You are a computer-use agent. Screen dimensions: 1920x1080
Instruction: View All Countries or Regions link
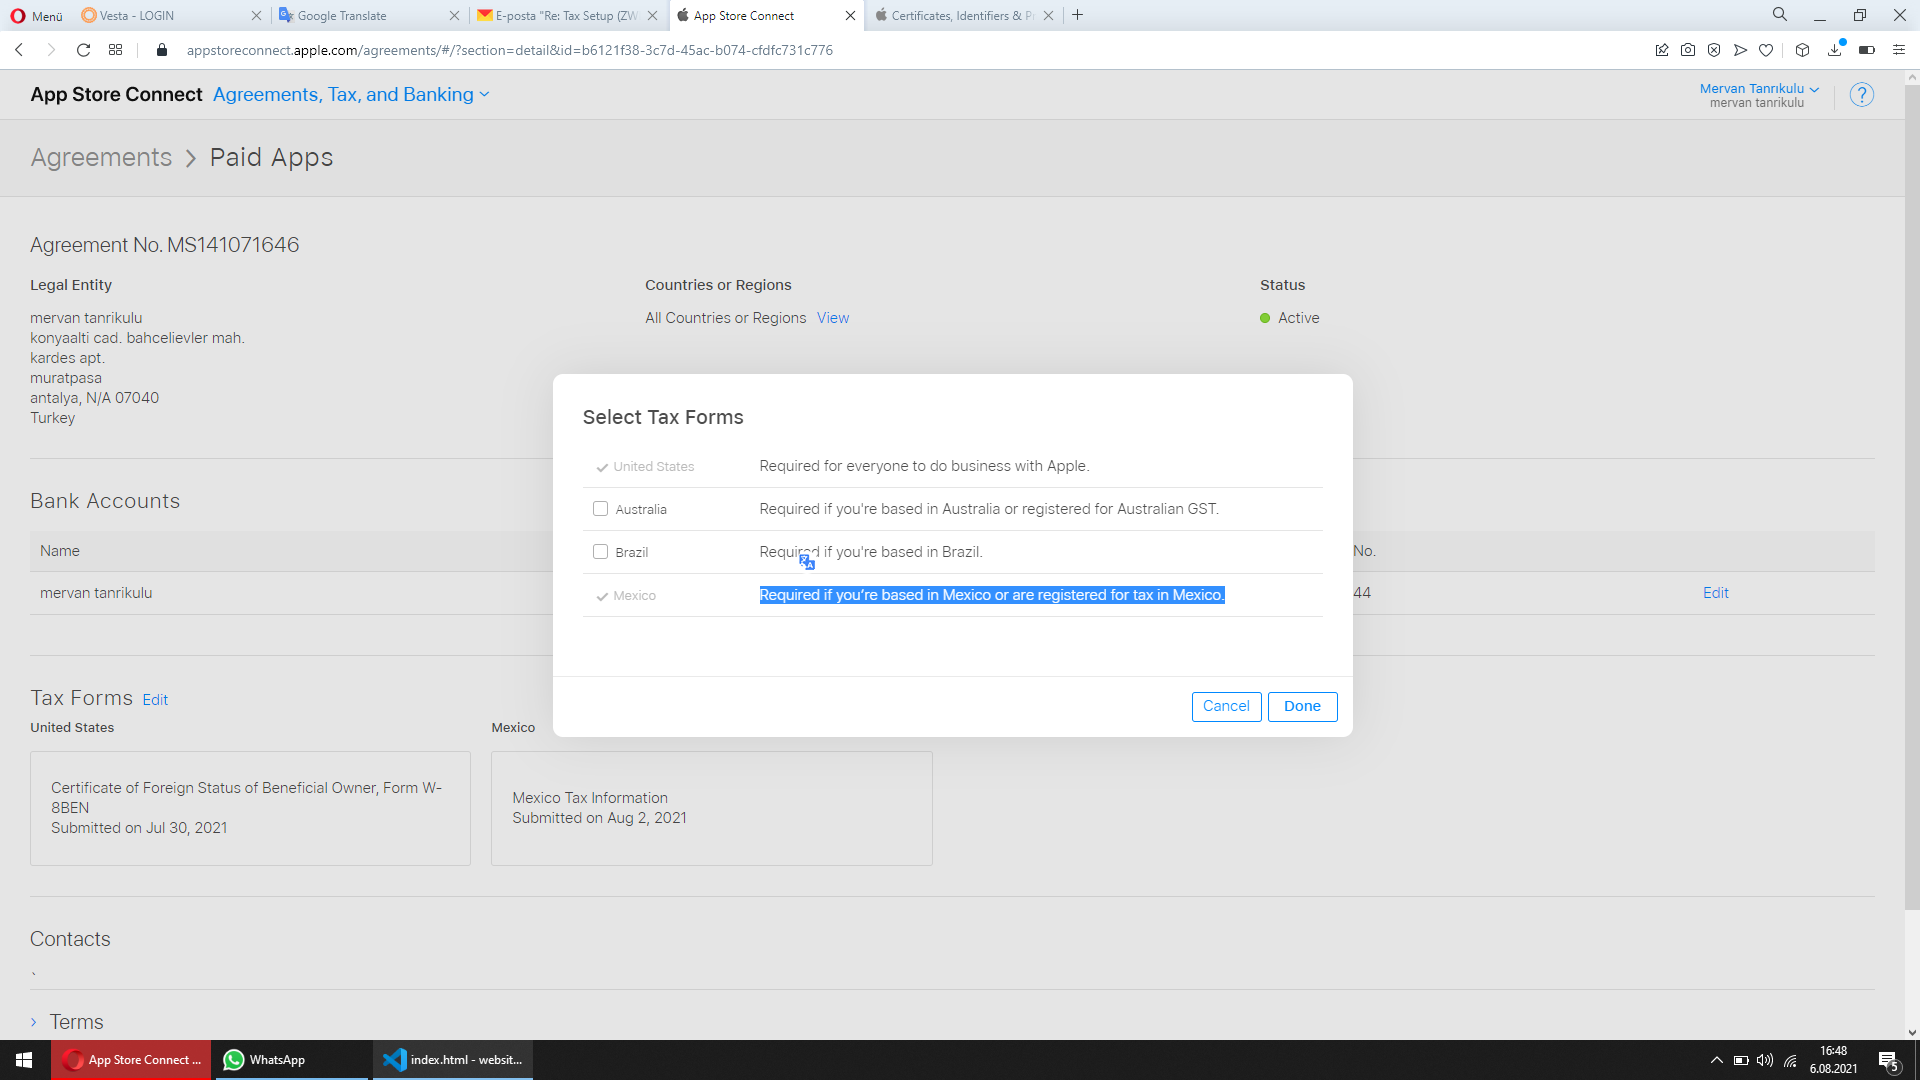tap(833, 318)
